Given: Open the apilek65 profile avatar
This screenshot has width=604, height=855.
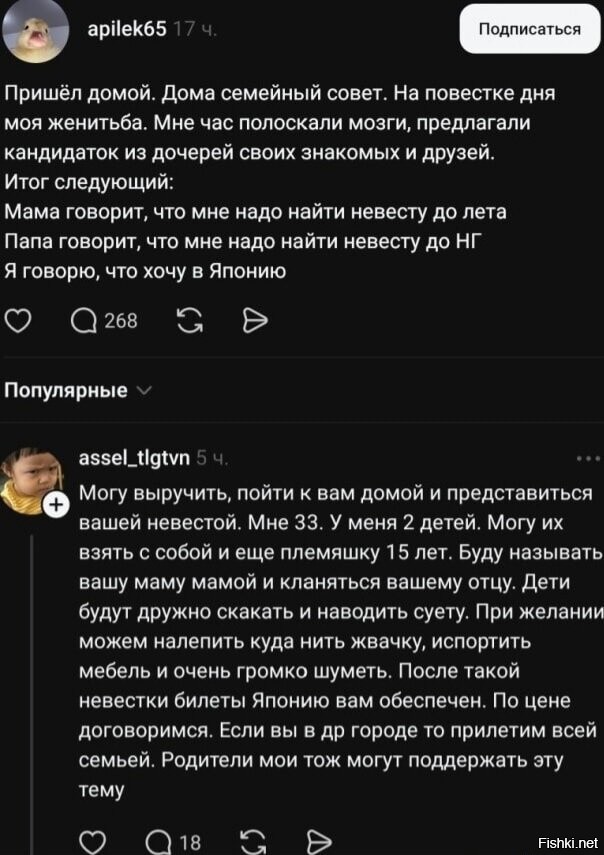Looking at the screenshot, I should [35, 32].
